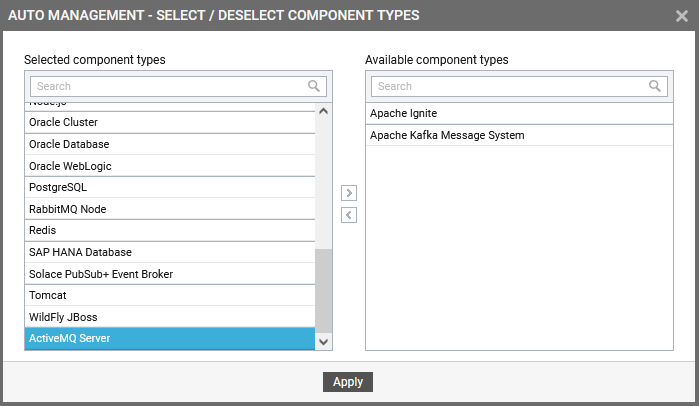
Task: Apply the component type selection
Action: [348, 382]
